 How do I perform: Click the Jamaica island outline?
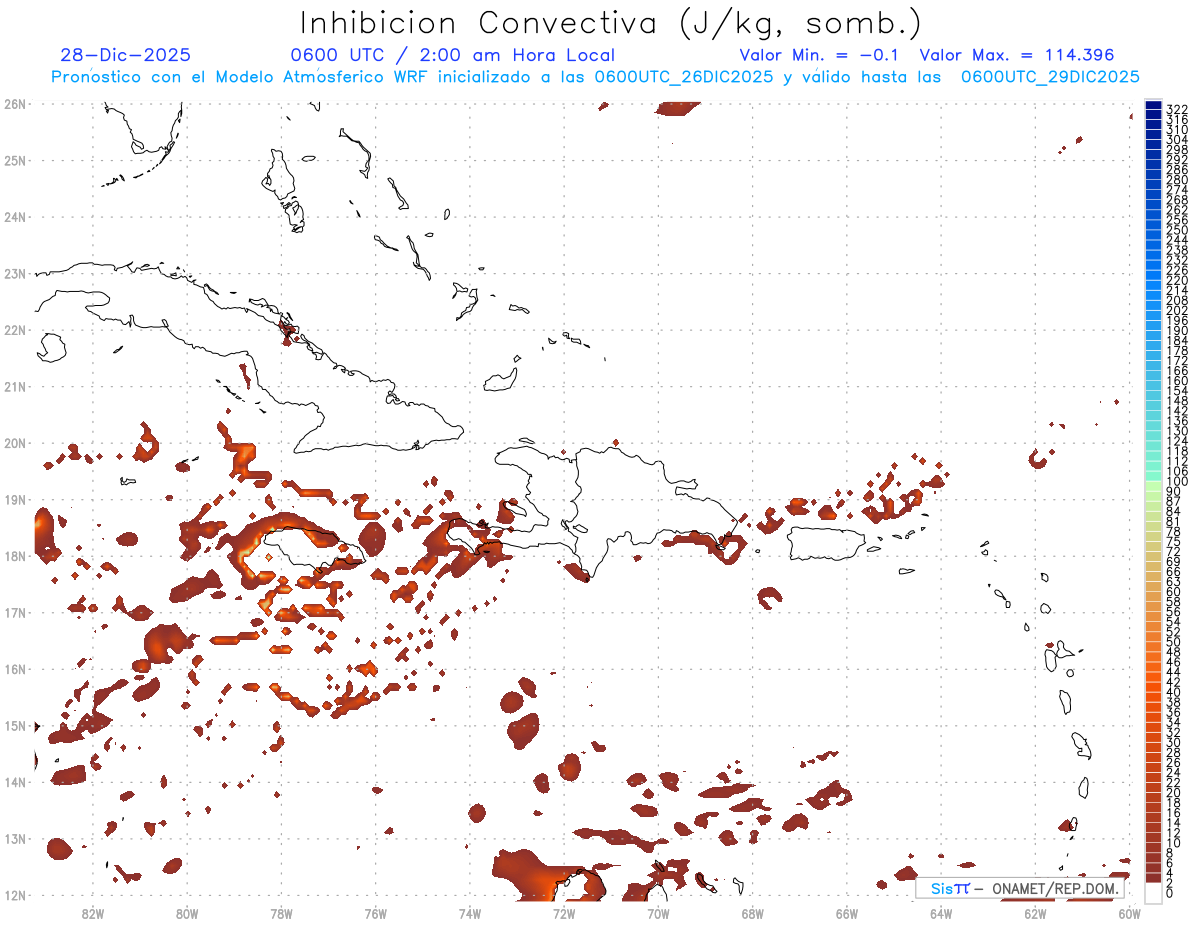tap(312, 551)
